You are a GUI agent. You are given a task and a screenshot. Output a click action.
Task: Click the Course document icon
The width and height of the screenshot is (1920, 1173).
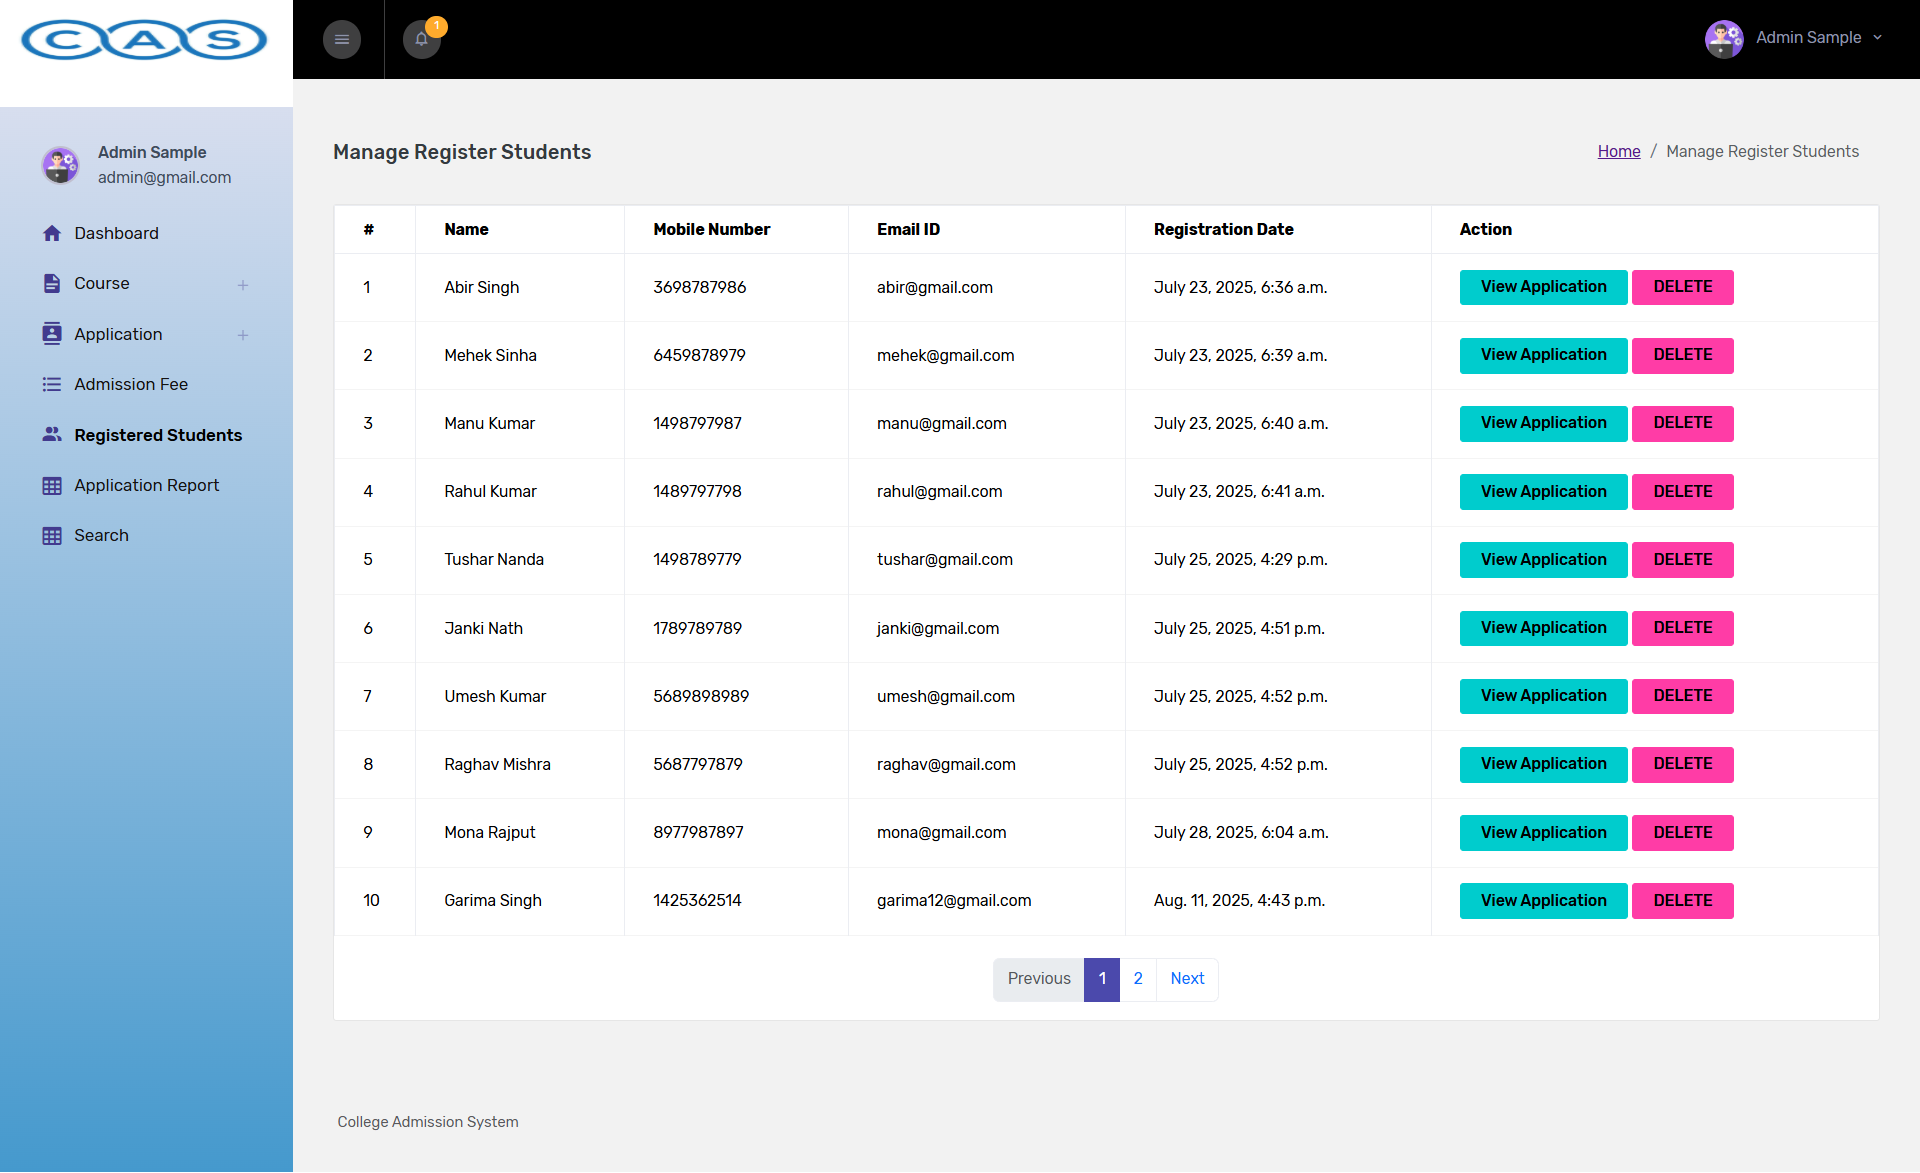tap(52, 284)
